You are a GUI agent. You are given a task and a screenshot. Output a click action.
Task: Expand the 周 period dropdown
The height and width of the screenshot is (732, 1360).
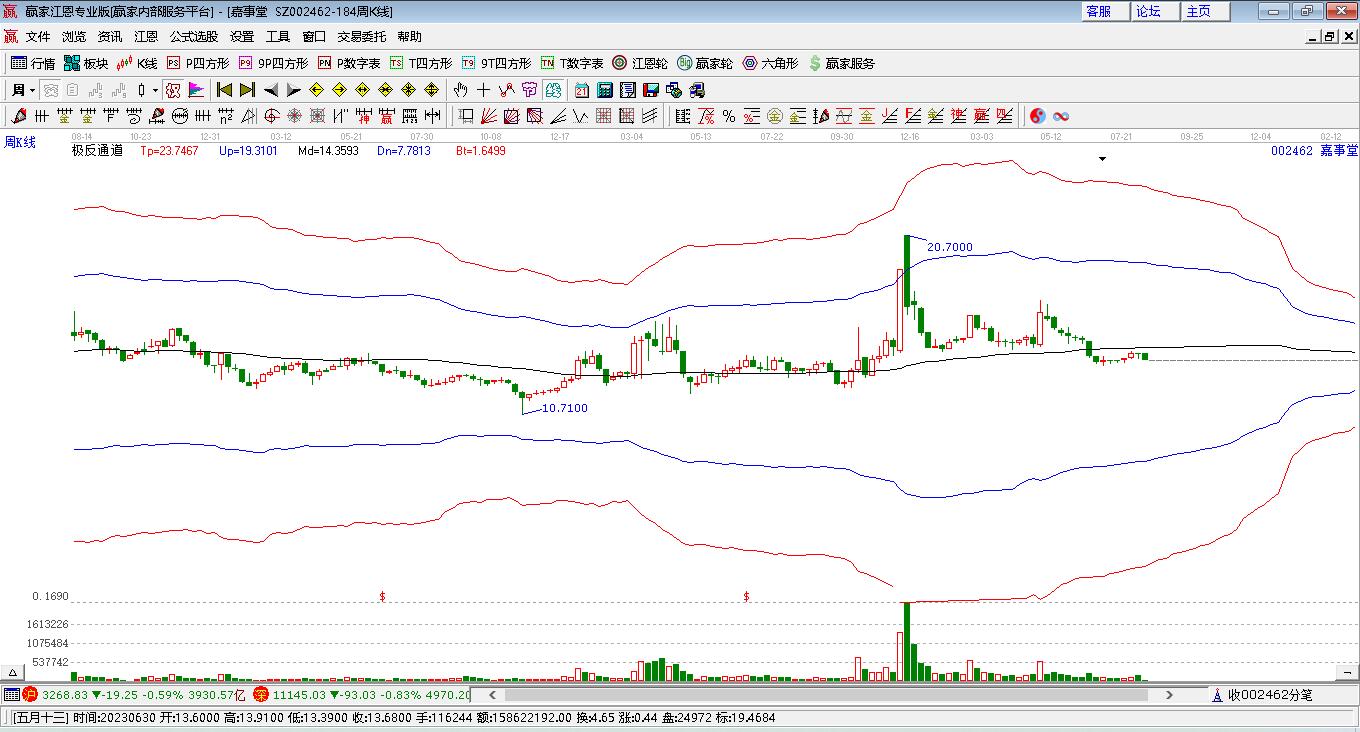coord(32,90)
